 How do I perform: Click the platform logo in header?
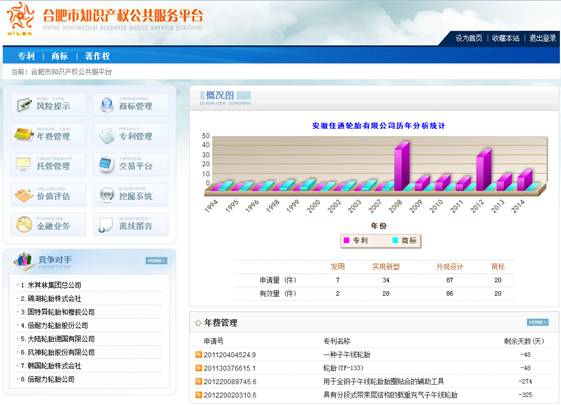tap(20, 18)
